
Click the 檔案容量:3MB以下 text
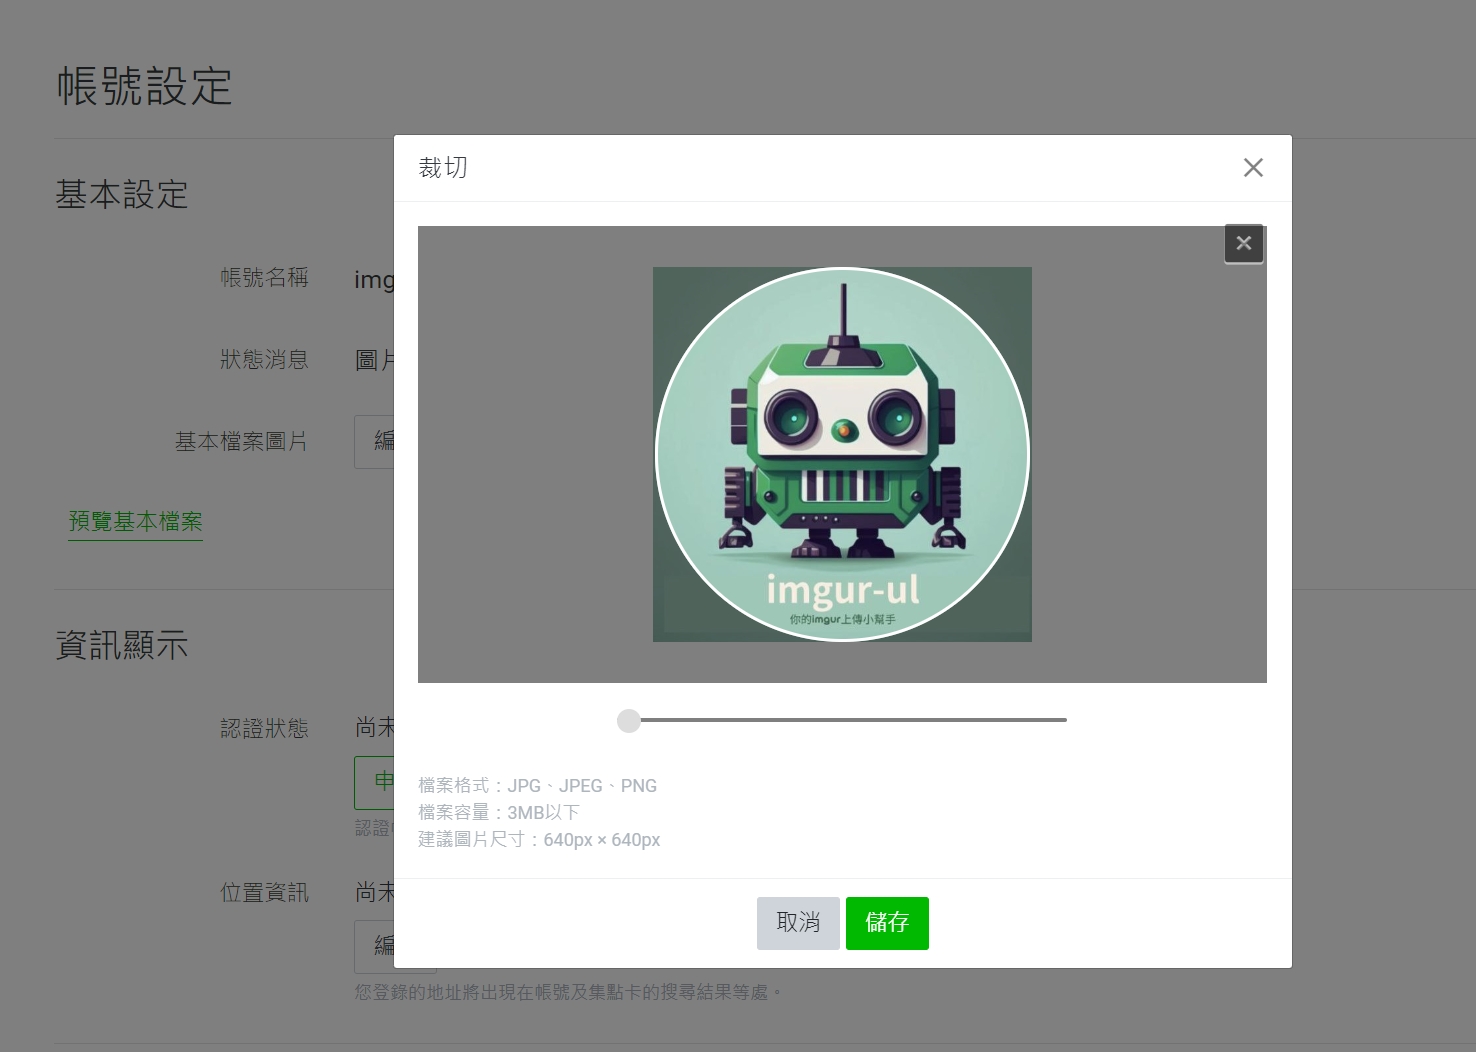tap(499, 813)
